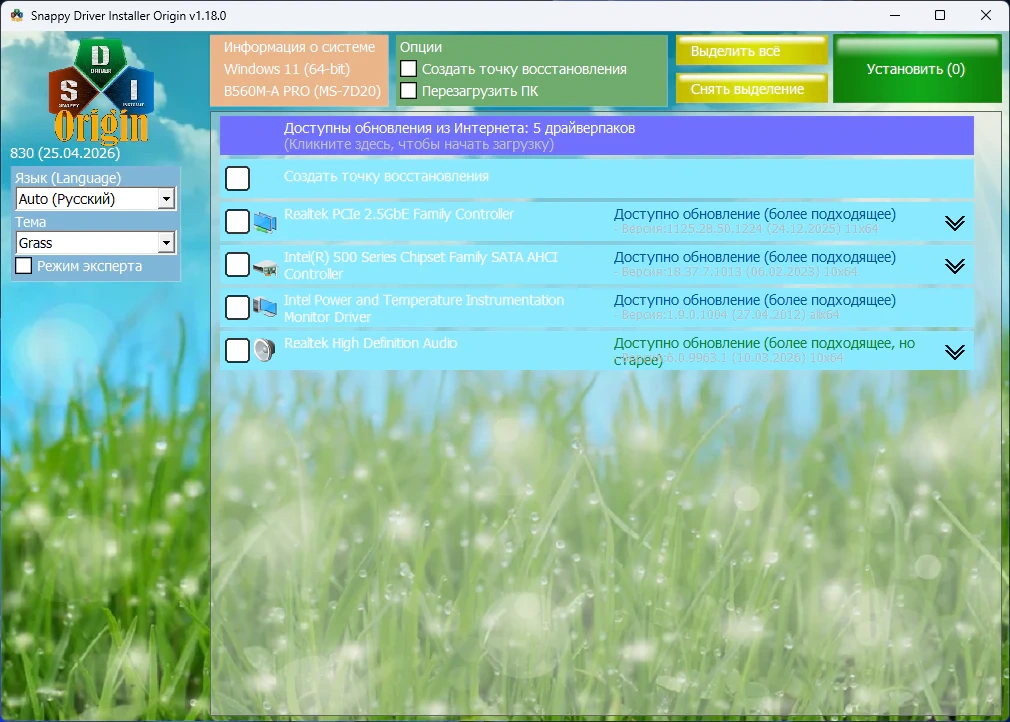Click the 'Realtek High Definition Audio' name
1010x722 pixels.
370,343
